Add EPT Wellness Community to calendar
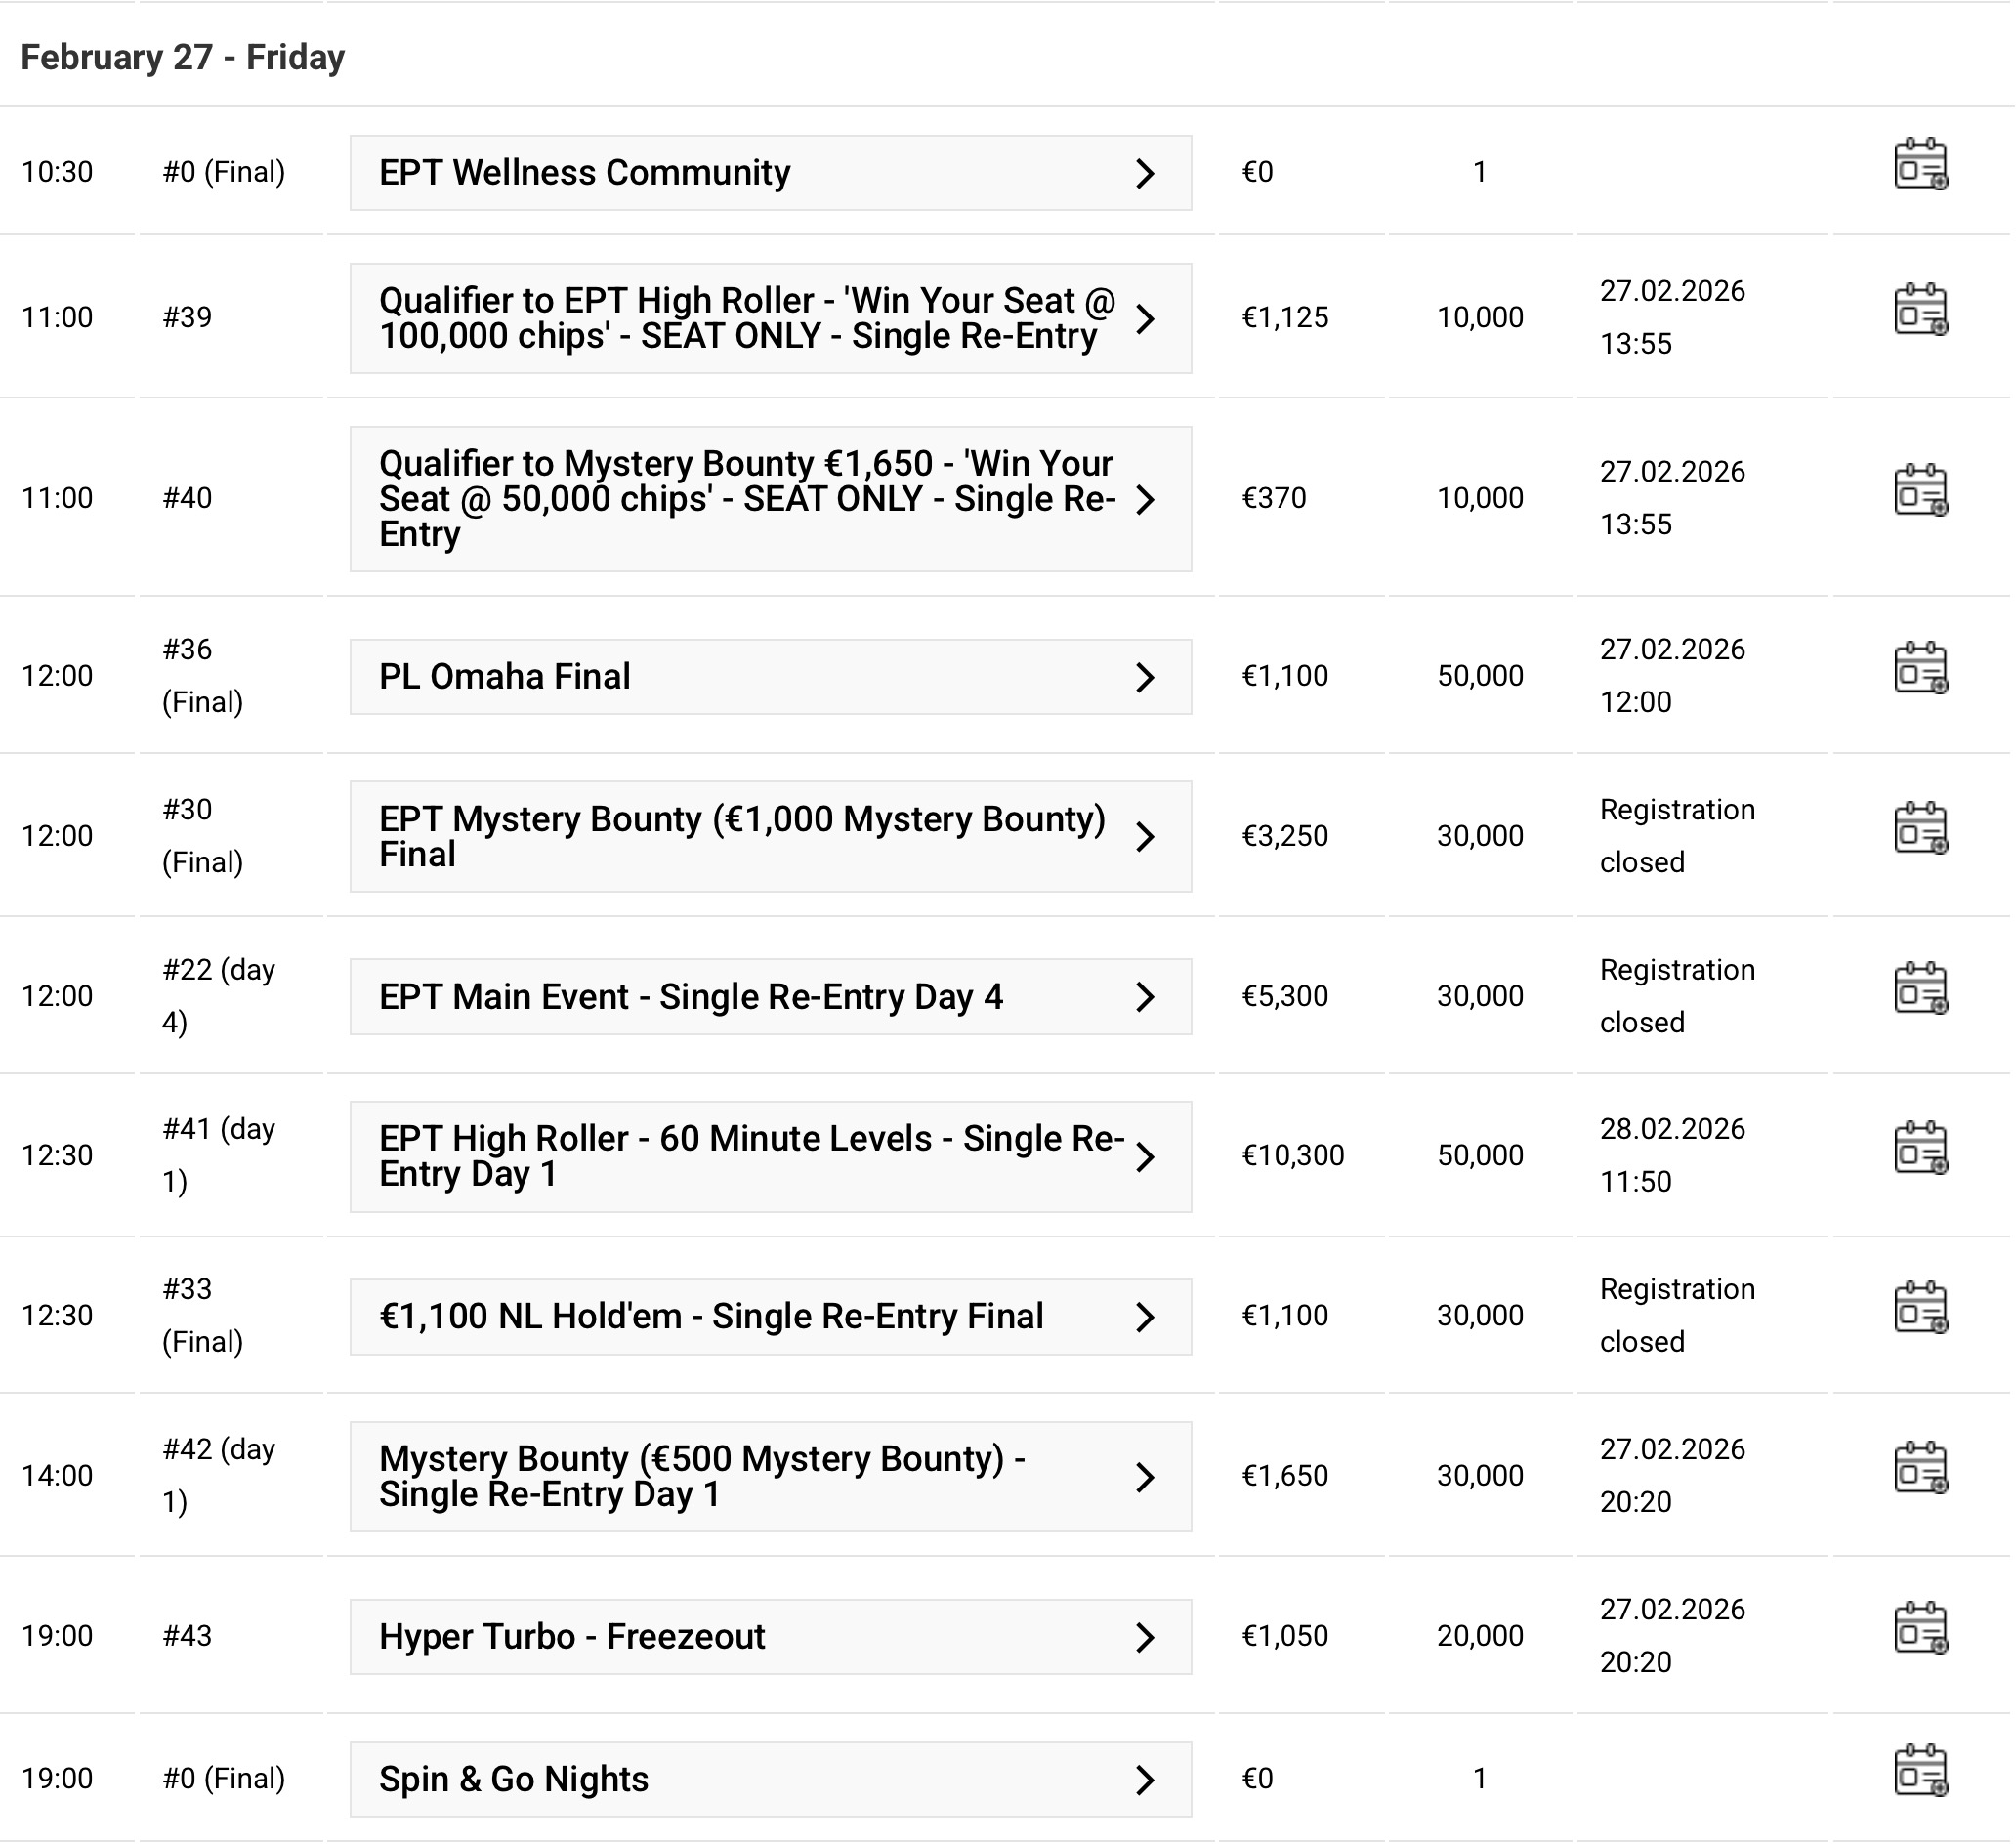The width and height of the screenshot is (2016, 1844). point(1920,165)
